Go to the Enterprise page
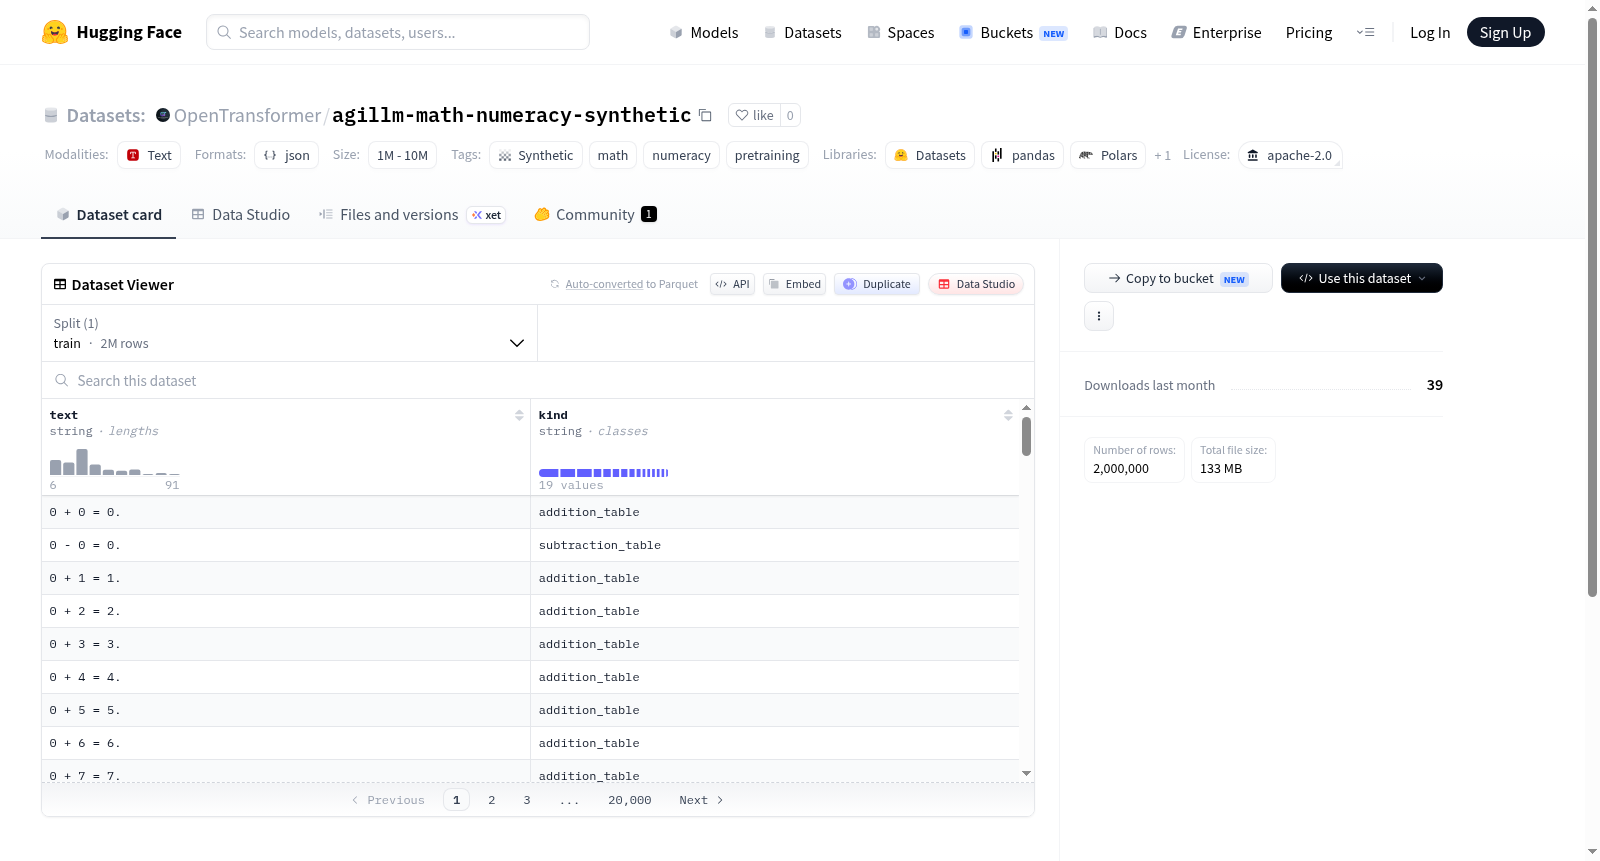The width and height of the screenshot is (1600, 861). 1216,32
